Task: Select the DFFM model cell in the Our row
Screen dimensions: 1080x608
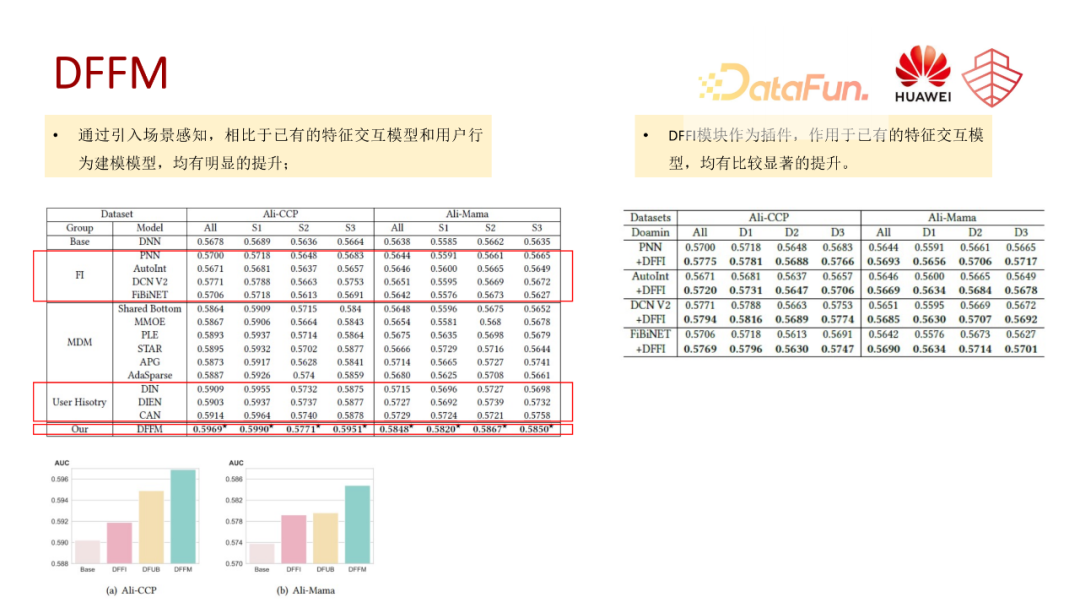Action: [x=149, y=429]
